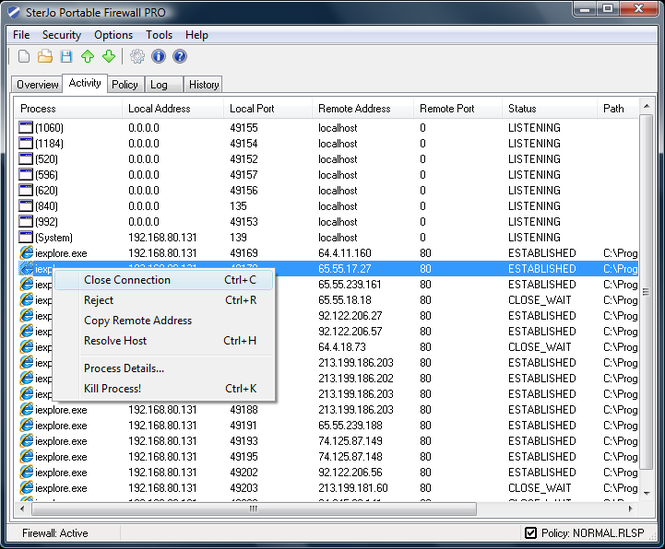Click the horizontal scrollbar right arrow
The width and height of the screenshot is (665, 549).
click(630, 509)
